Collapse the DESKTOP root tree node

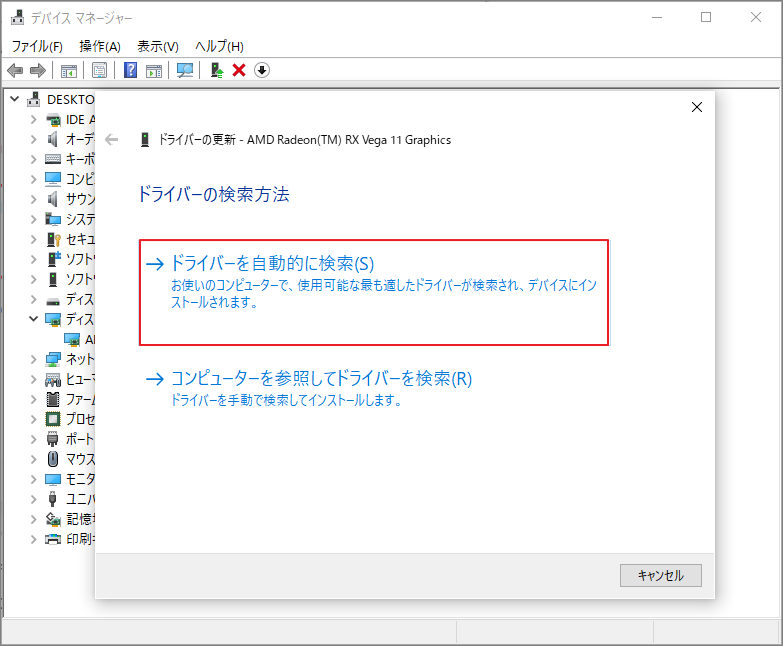point(15,99)
